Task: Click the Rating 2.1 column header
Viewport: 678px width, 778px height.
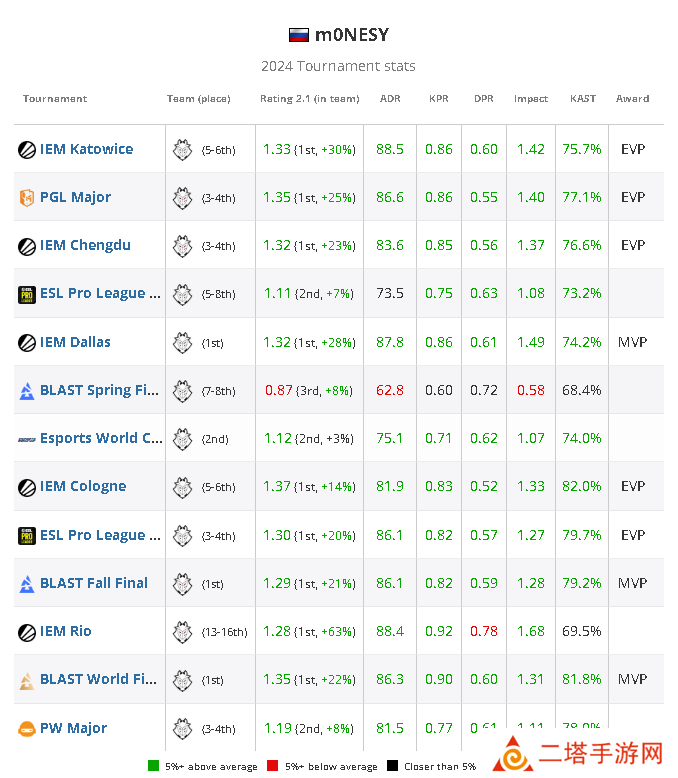Action: coord(308,99)
